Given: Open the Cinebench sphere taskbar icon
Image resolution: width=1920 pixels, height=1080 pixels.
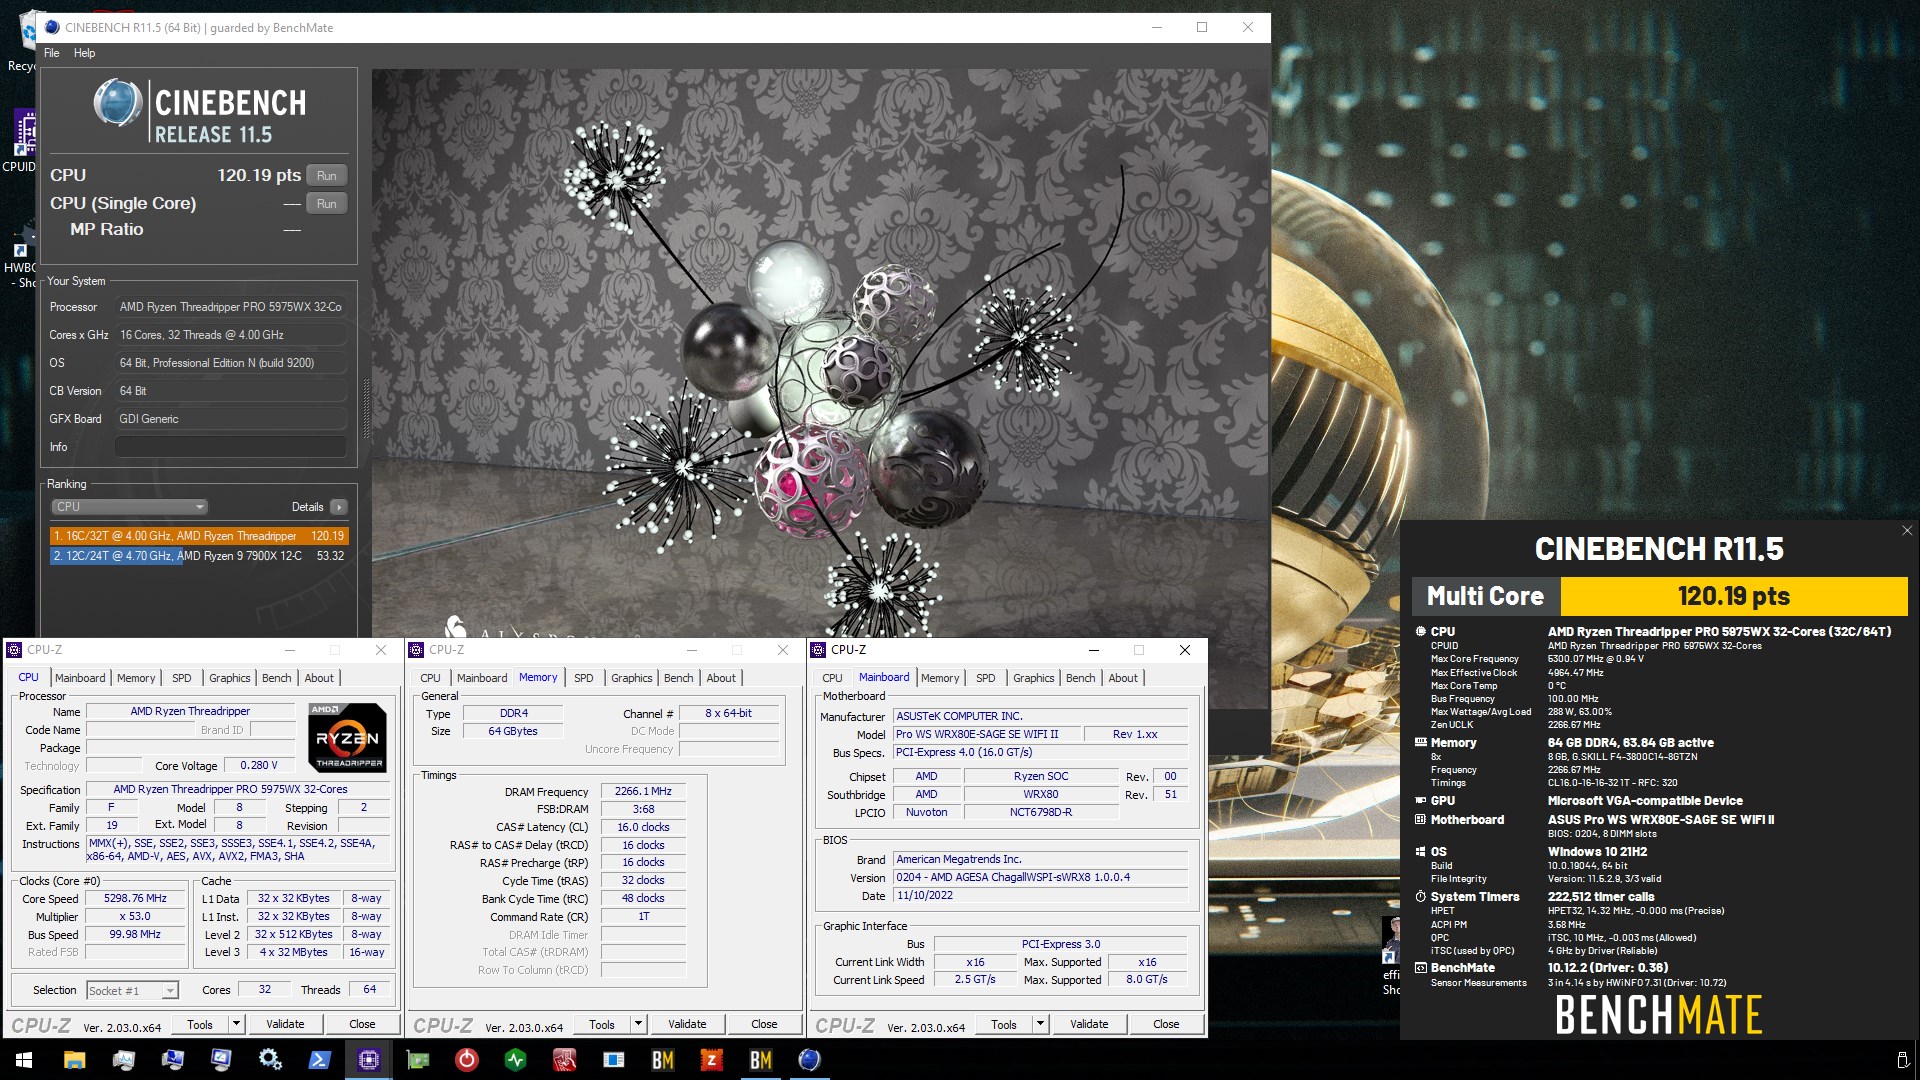Looking at the screenshot, I should pos(809,1059).
